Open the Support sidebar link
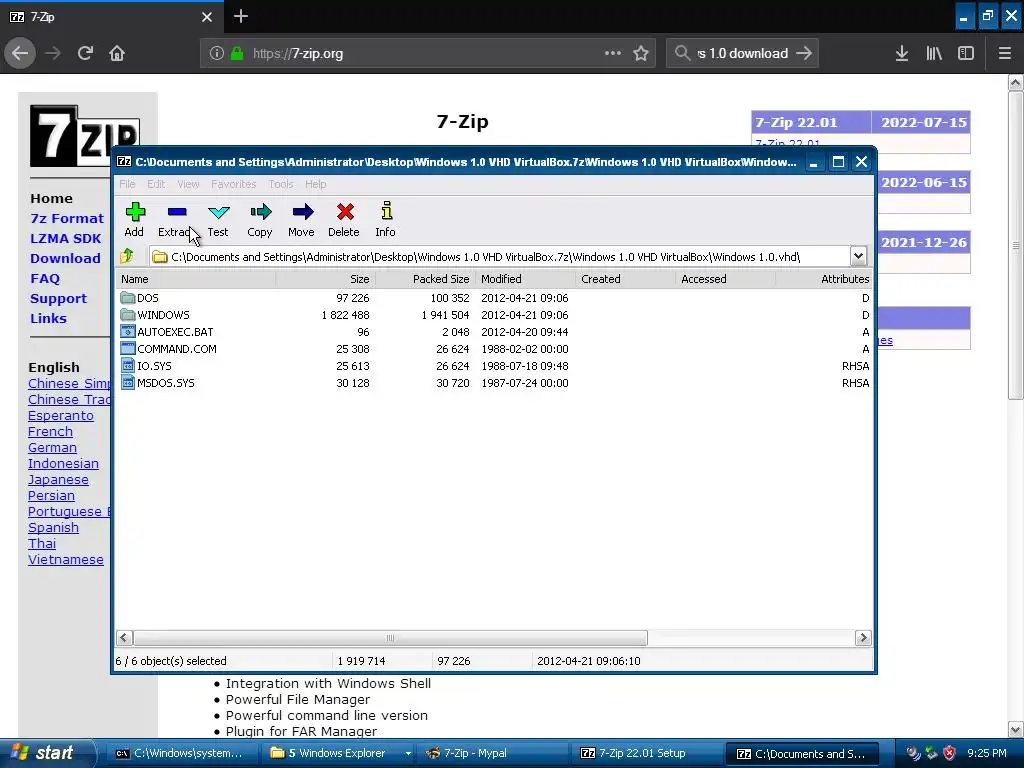The image size is (1024, 768). coord(58,298)
